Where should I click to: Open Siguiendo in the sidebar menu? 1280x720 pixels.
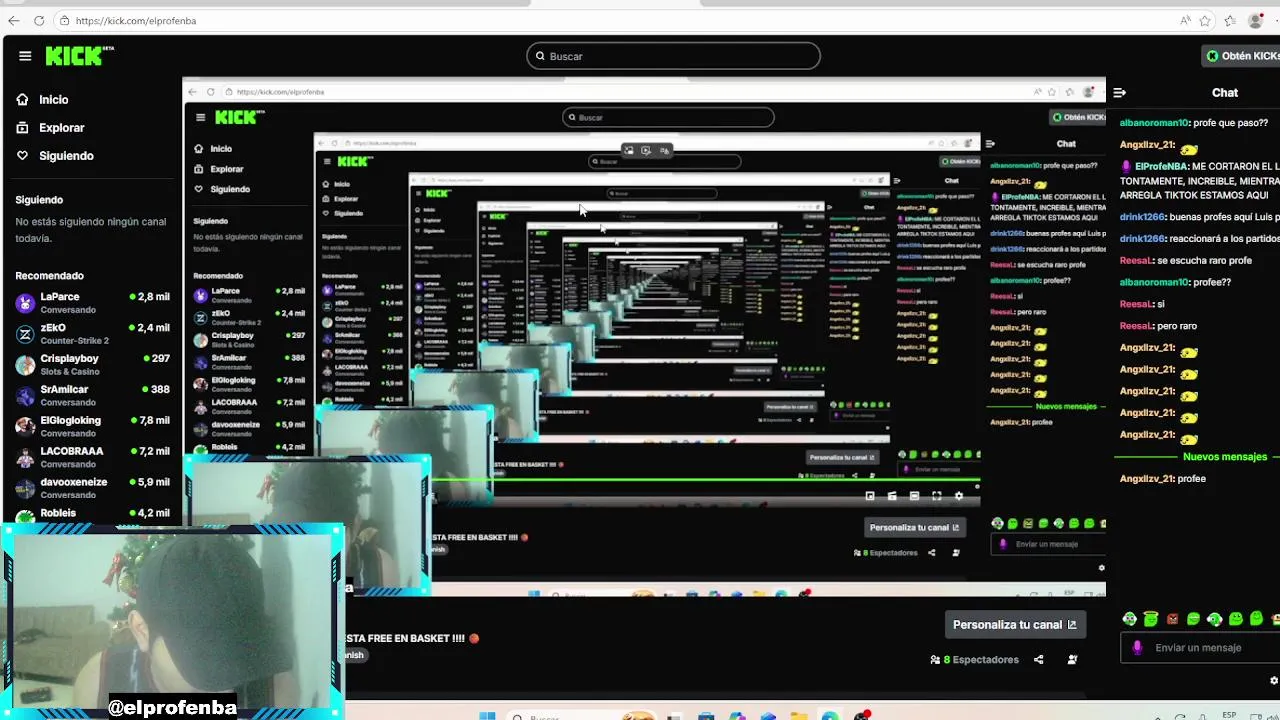[66, 156]
